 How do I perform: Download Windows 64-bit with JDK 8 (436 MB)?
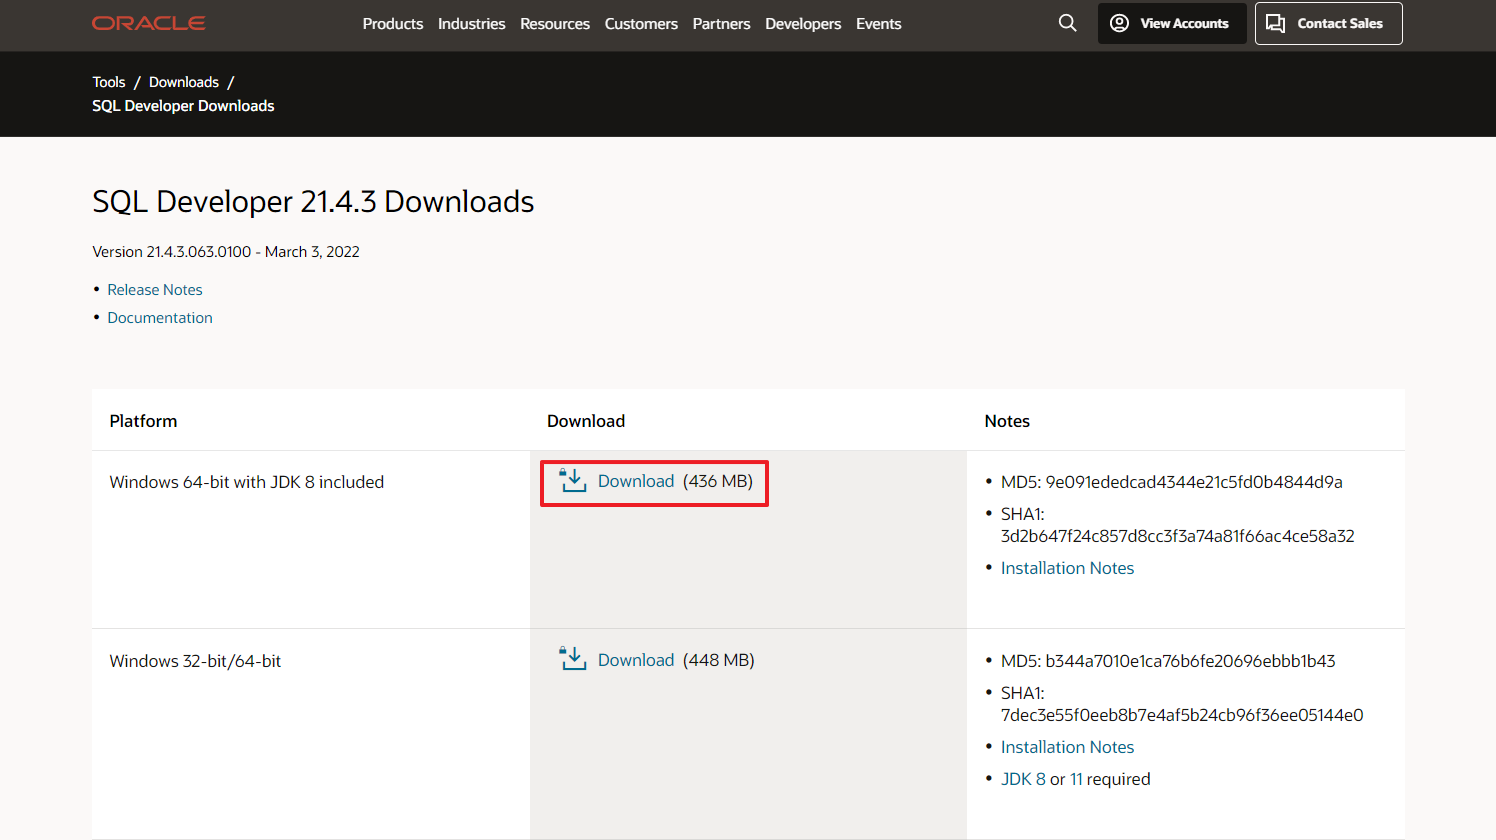click(636, 481)
